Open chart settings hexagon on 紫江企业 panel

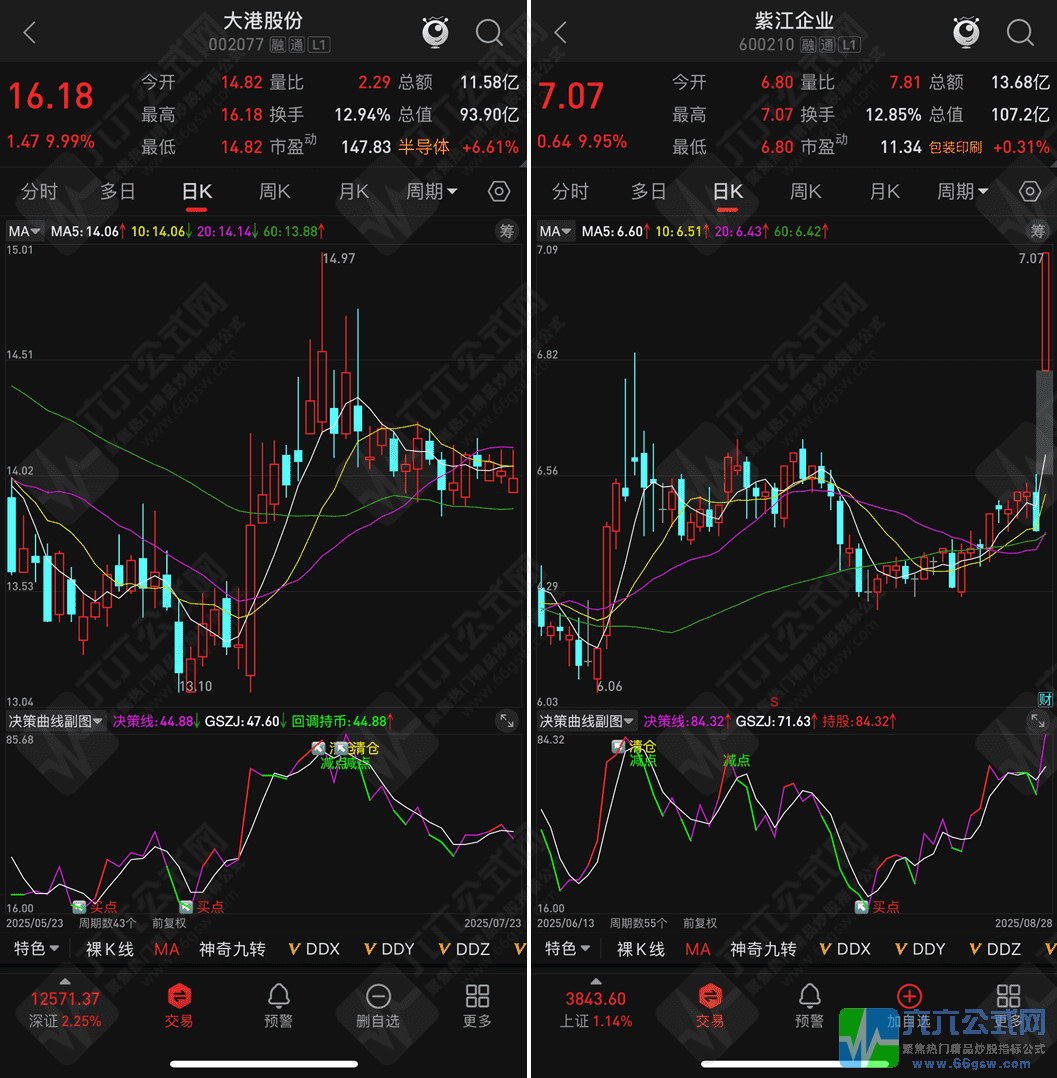coord(1029,191)
